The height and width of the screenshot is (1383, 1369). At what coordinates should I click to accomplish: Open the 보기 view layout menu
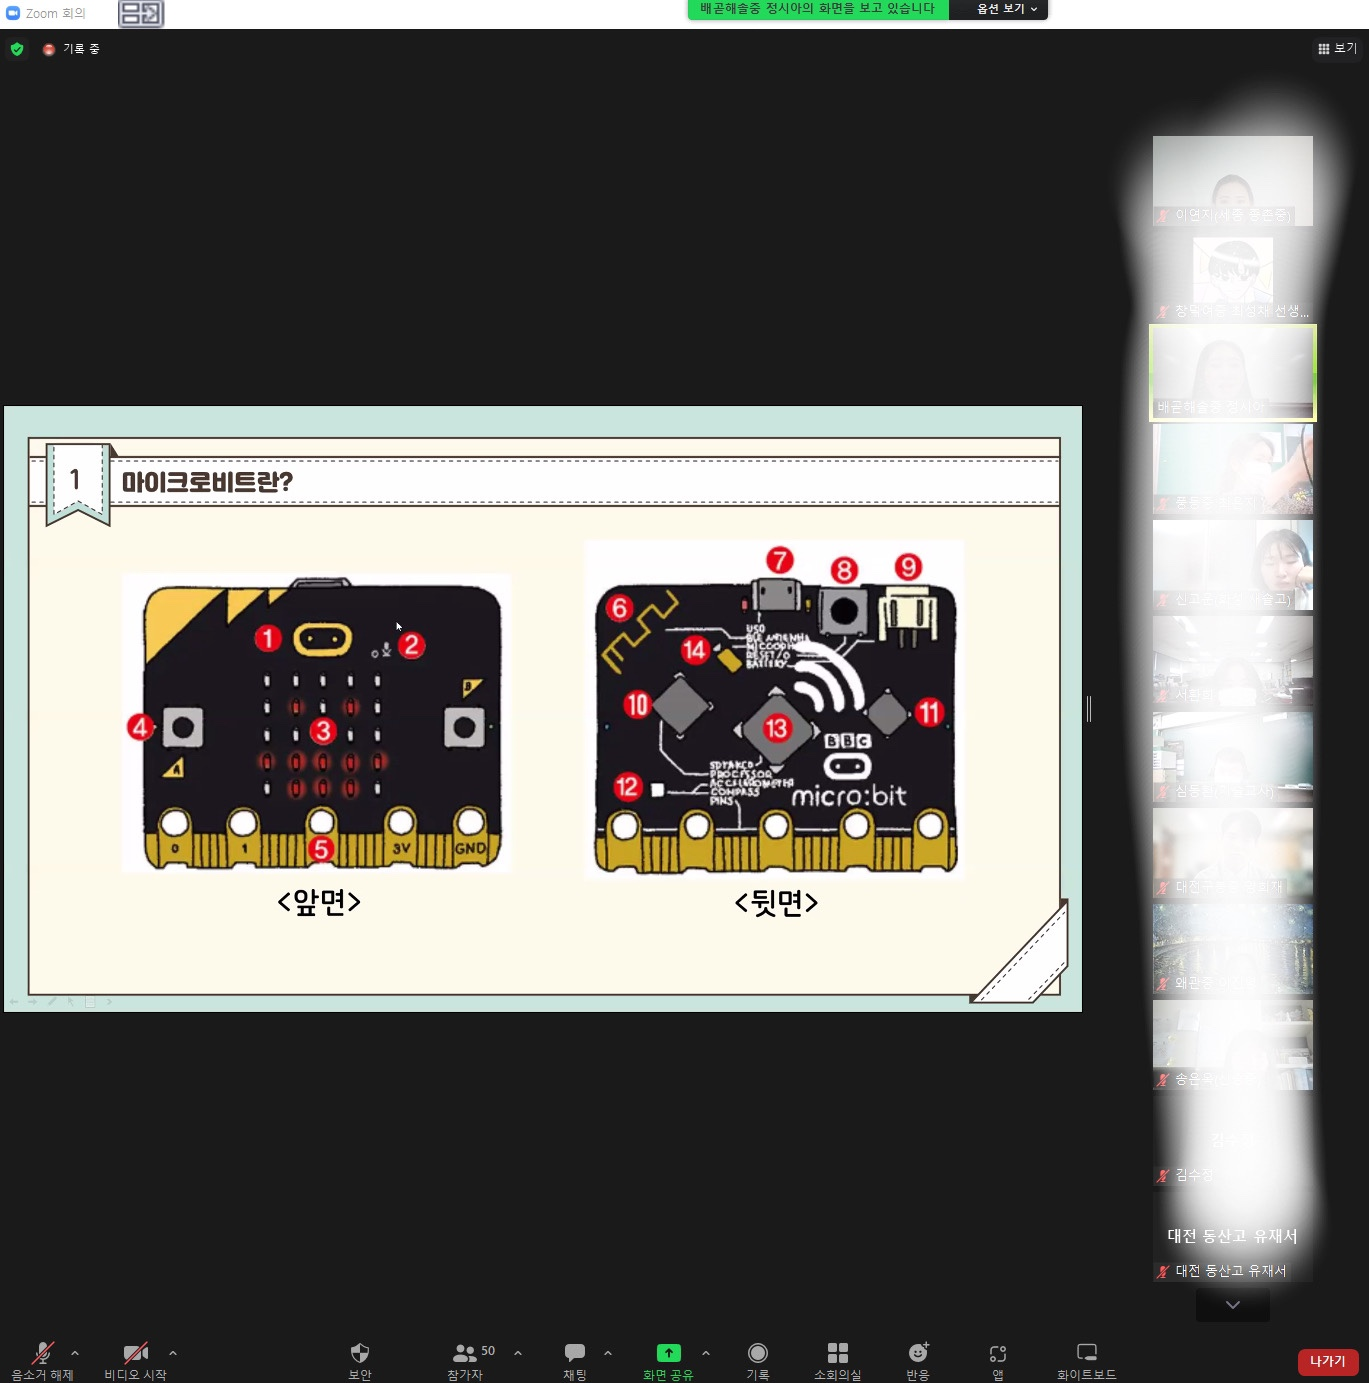coord(1337,49)
